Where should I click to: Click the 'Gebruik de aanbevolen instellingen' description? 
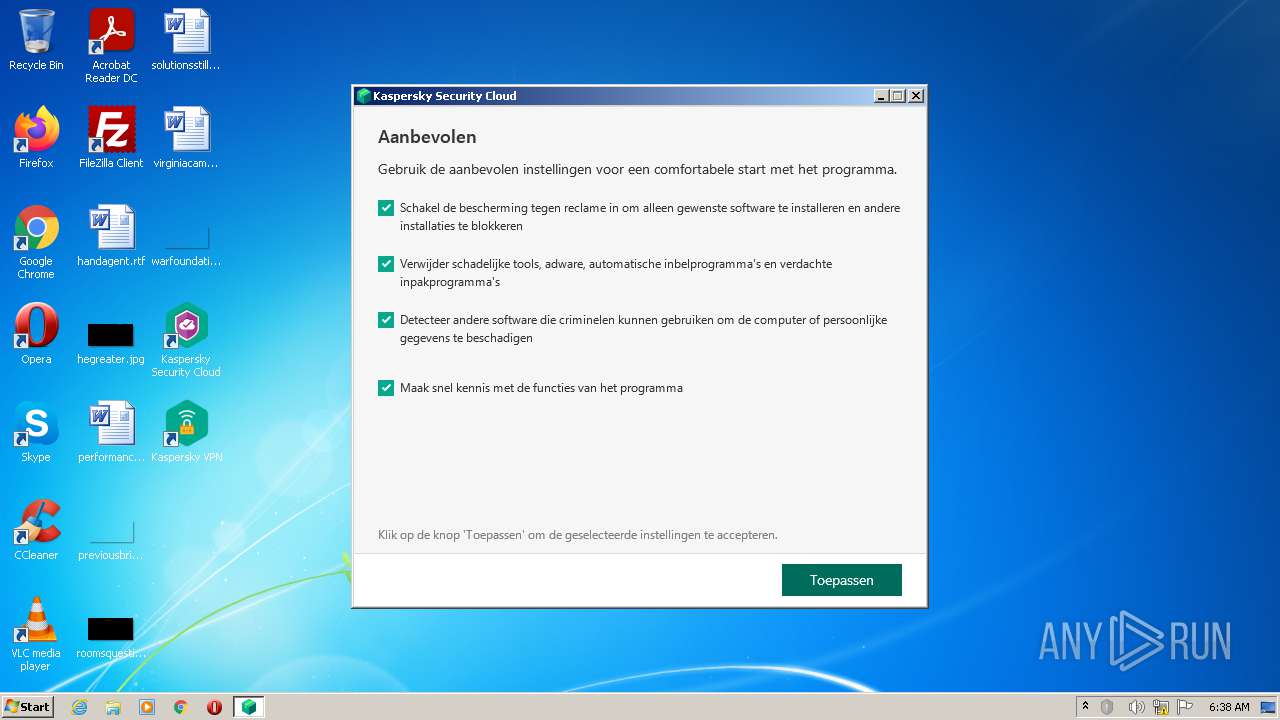click(637, 170)
